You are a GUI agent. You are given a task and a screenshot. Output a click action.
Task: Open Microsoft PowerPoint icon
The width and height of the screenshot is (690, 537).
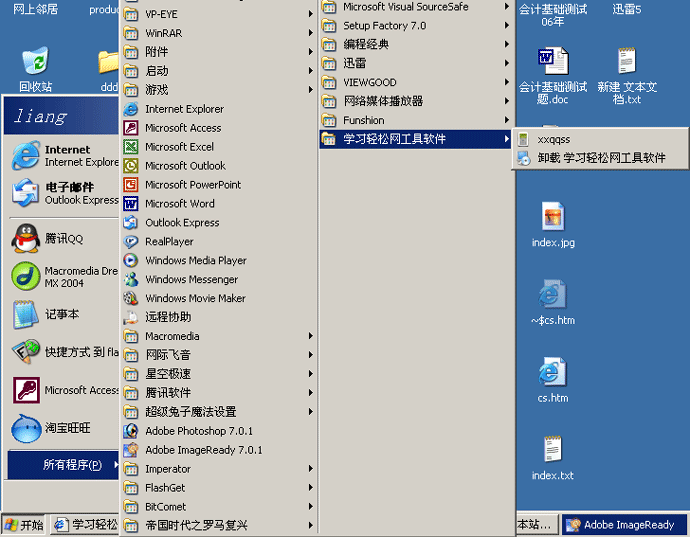131,184
